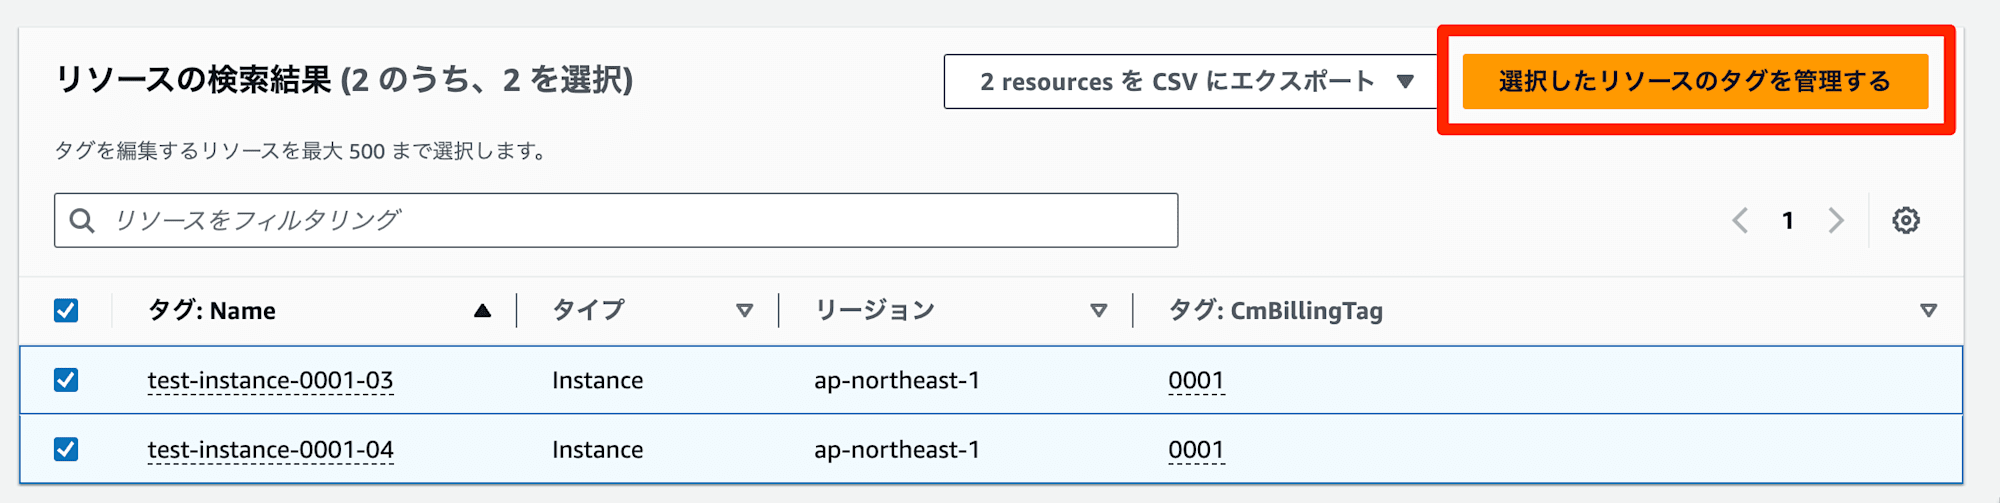2000x503 pixels.
Task: Click ap-northeast-1 in test-instance-0001-03 row
Action: click(897, 380)
